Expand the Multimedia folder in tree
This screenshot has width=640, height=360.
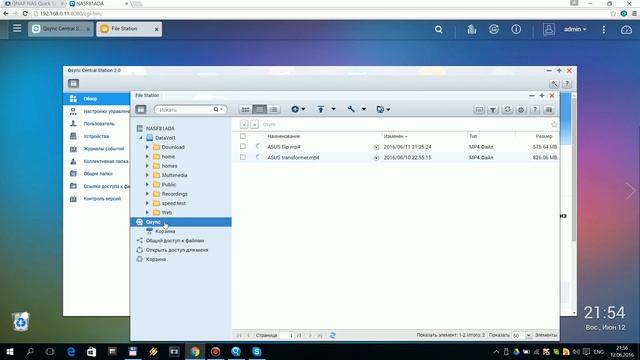[x=147, y=175]
